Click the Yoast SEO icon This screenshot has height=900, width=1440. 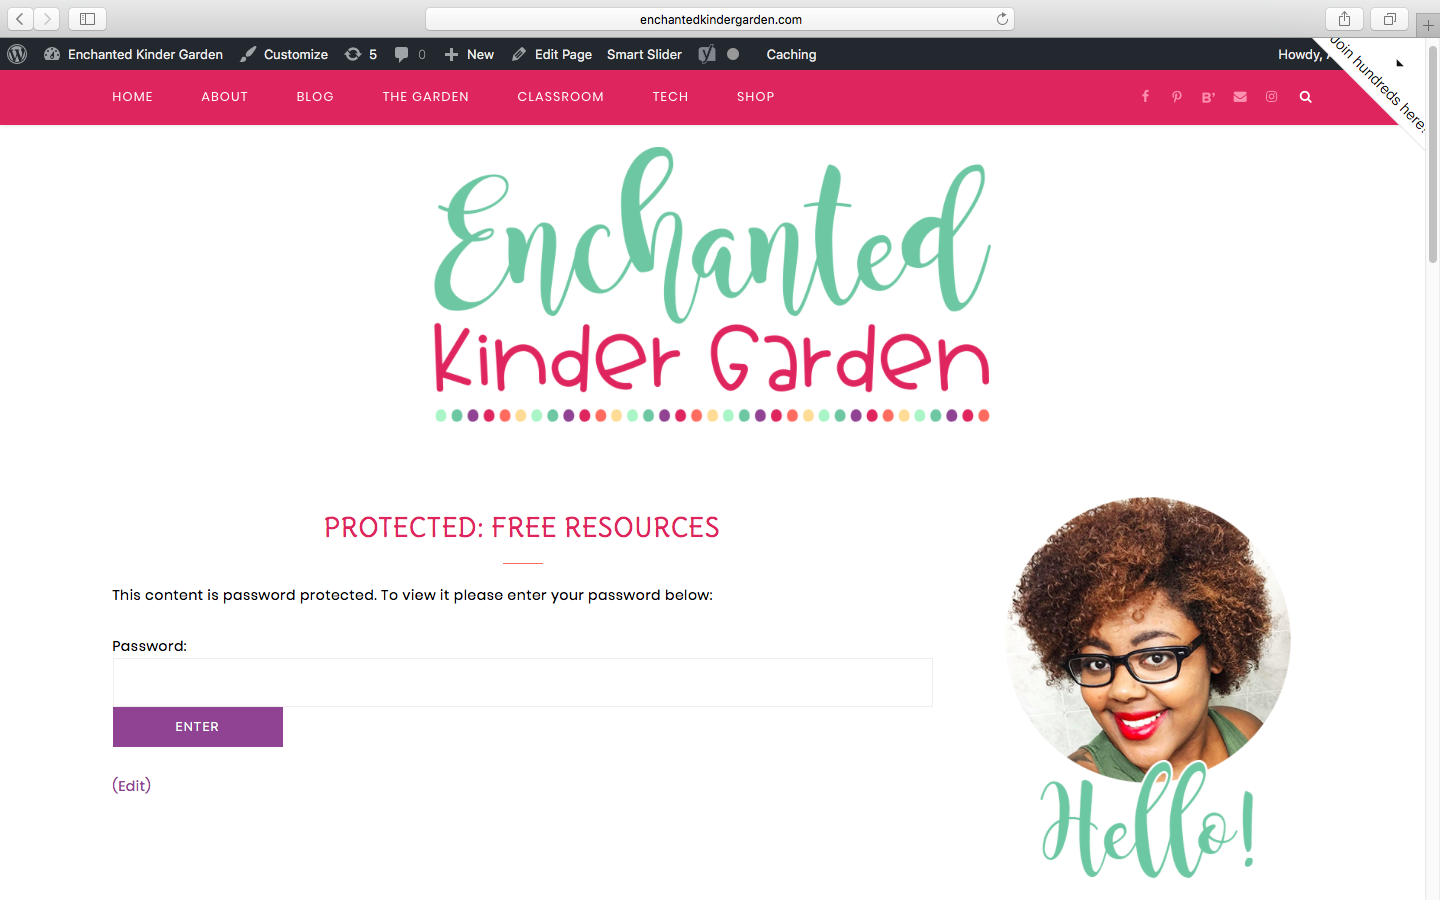(707, 54)
